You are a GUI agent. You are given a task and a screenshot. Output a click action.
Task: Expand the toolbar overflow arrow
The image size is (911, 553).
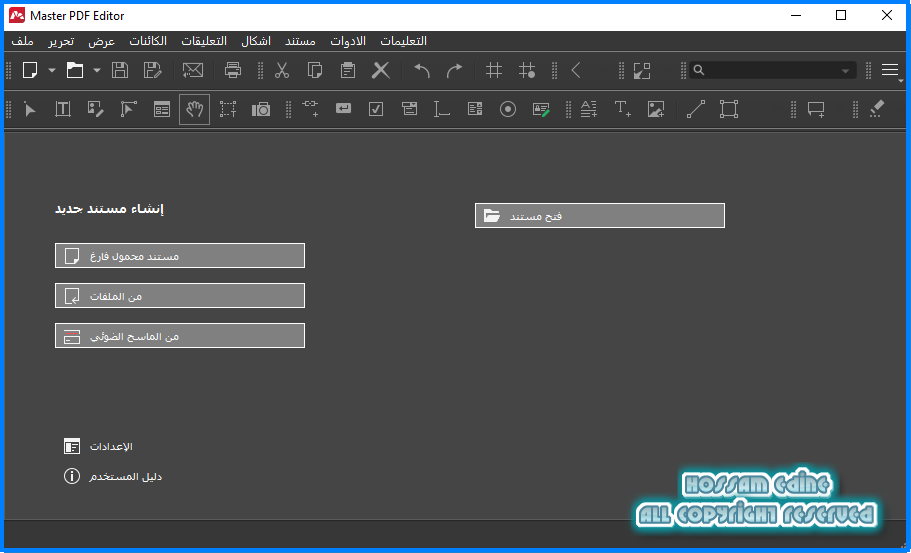[x=901, y=81]
